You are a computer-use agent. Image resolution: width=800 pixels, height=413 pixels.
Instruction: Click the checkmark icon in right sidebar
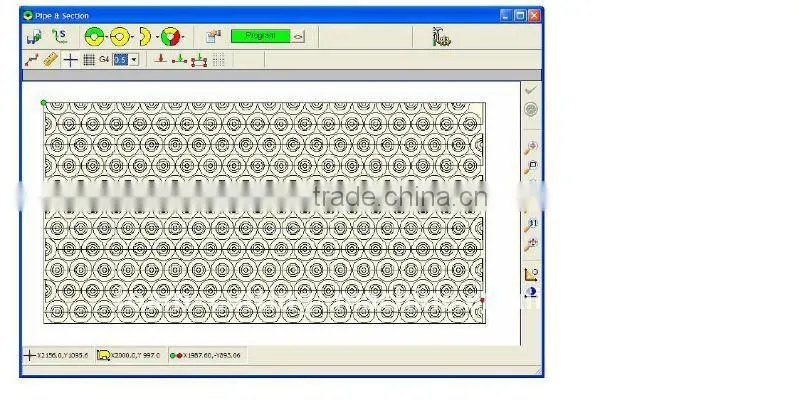pyautogui.click(x=531, y=90)
